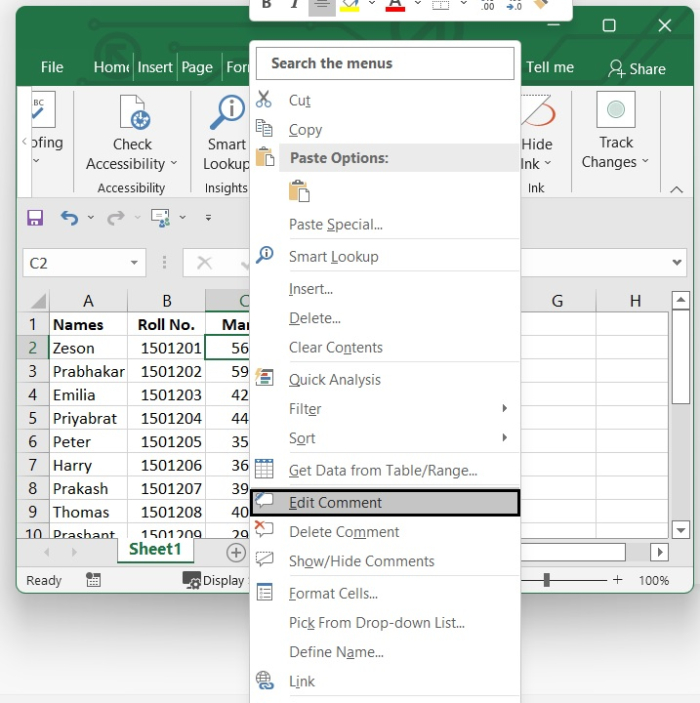Click Edit Comment in context menu
This screenshot has height=703, width=700.
[385, 503]
